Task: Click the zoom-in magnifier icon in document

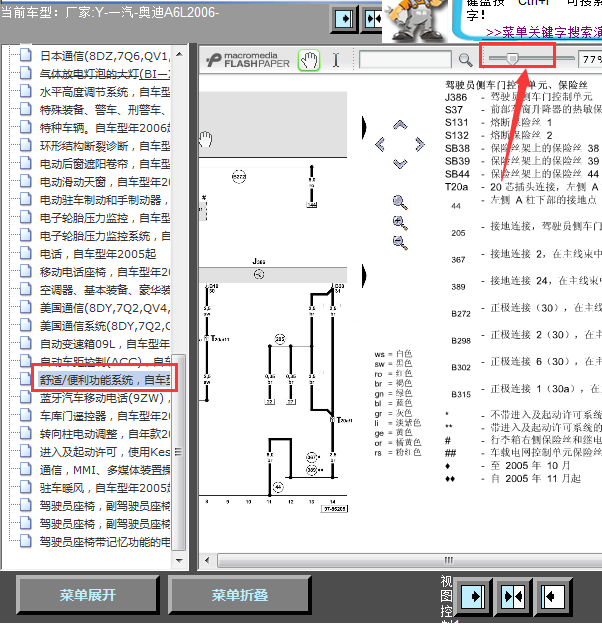Action: tap(400, 223)
